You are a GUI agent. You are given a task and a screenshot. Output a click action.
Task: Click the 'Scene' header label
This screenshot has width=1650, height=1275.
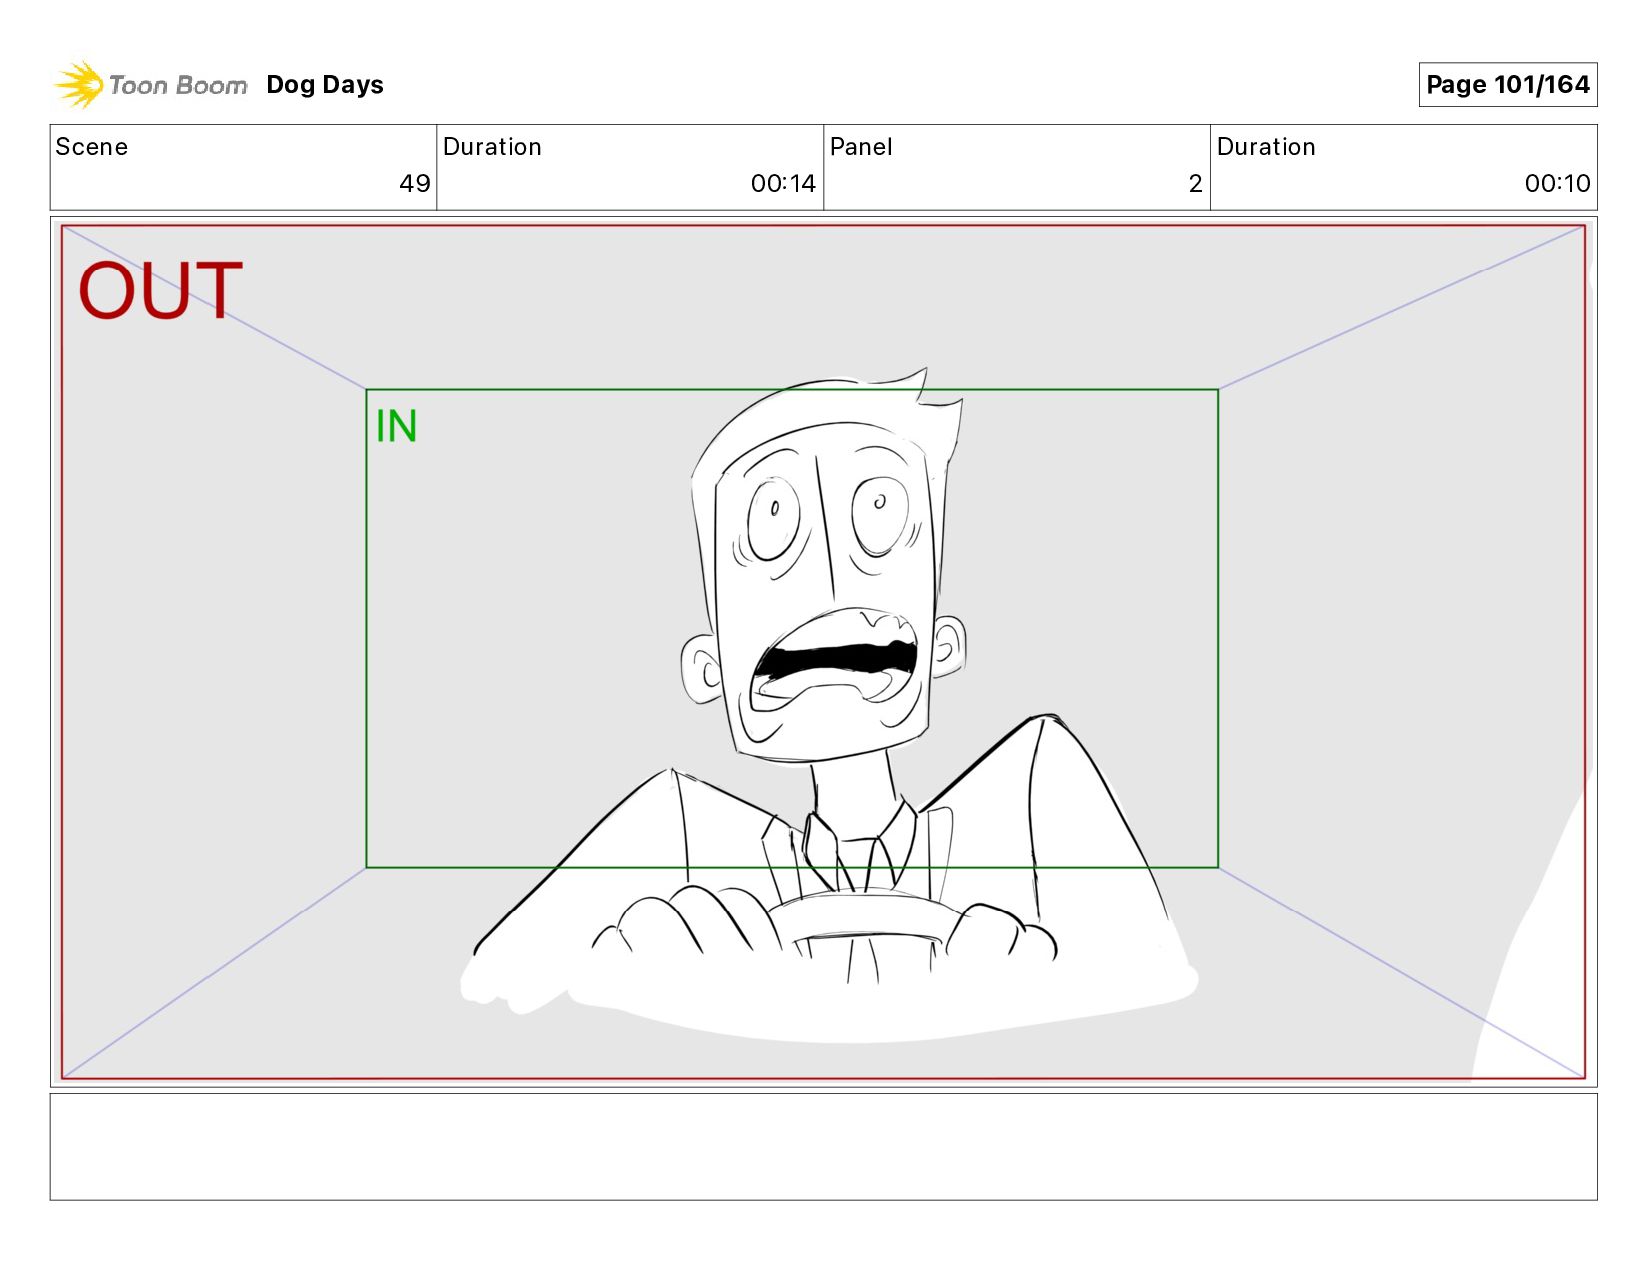(92, 147)
